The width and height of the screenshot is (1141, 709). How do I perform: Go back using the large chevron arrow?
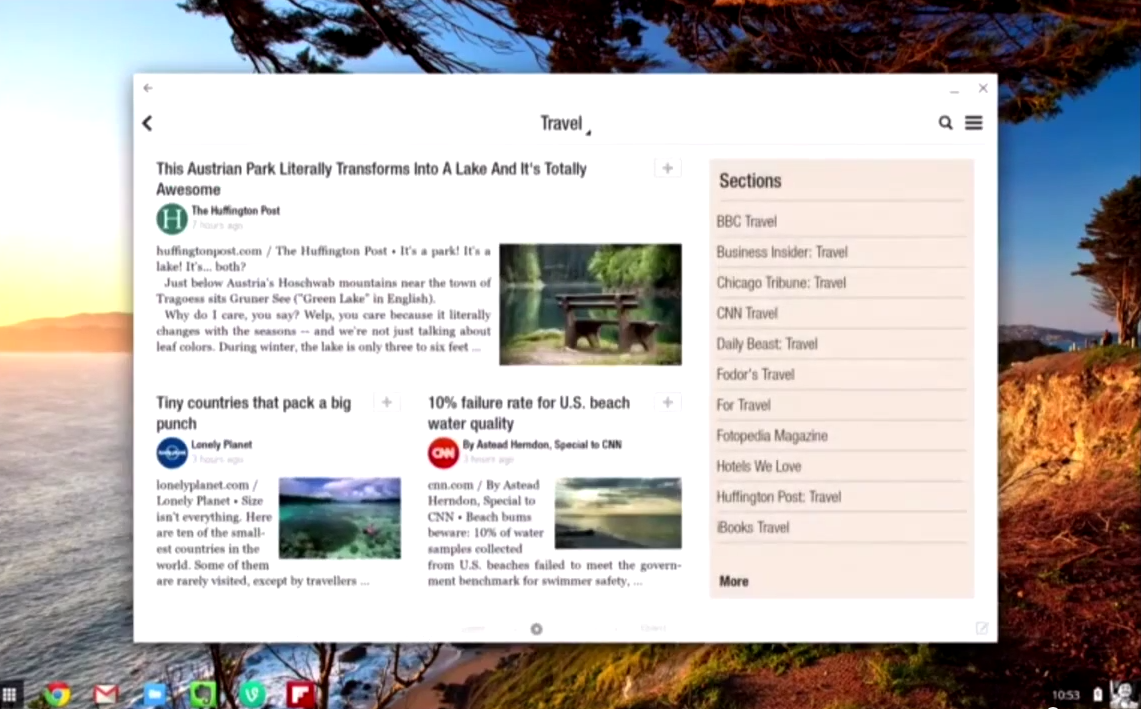tap(147, 123)
